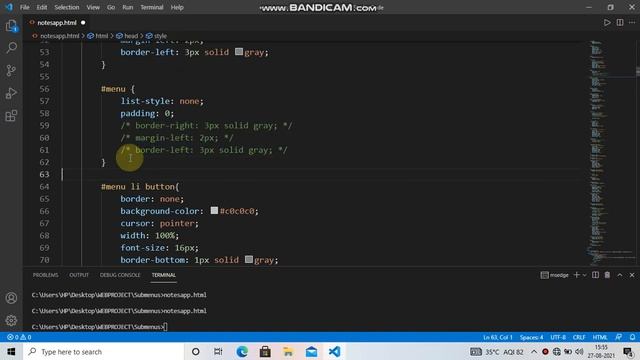Open the volume control in system tray
Screen dimensions: 640x360
tap(579, 351)
